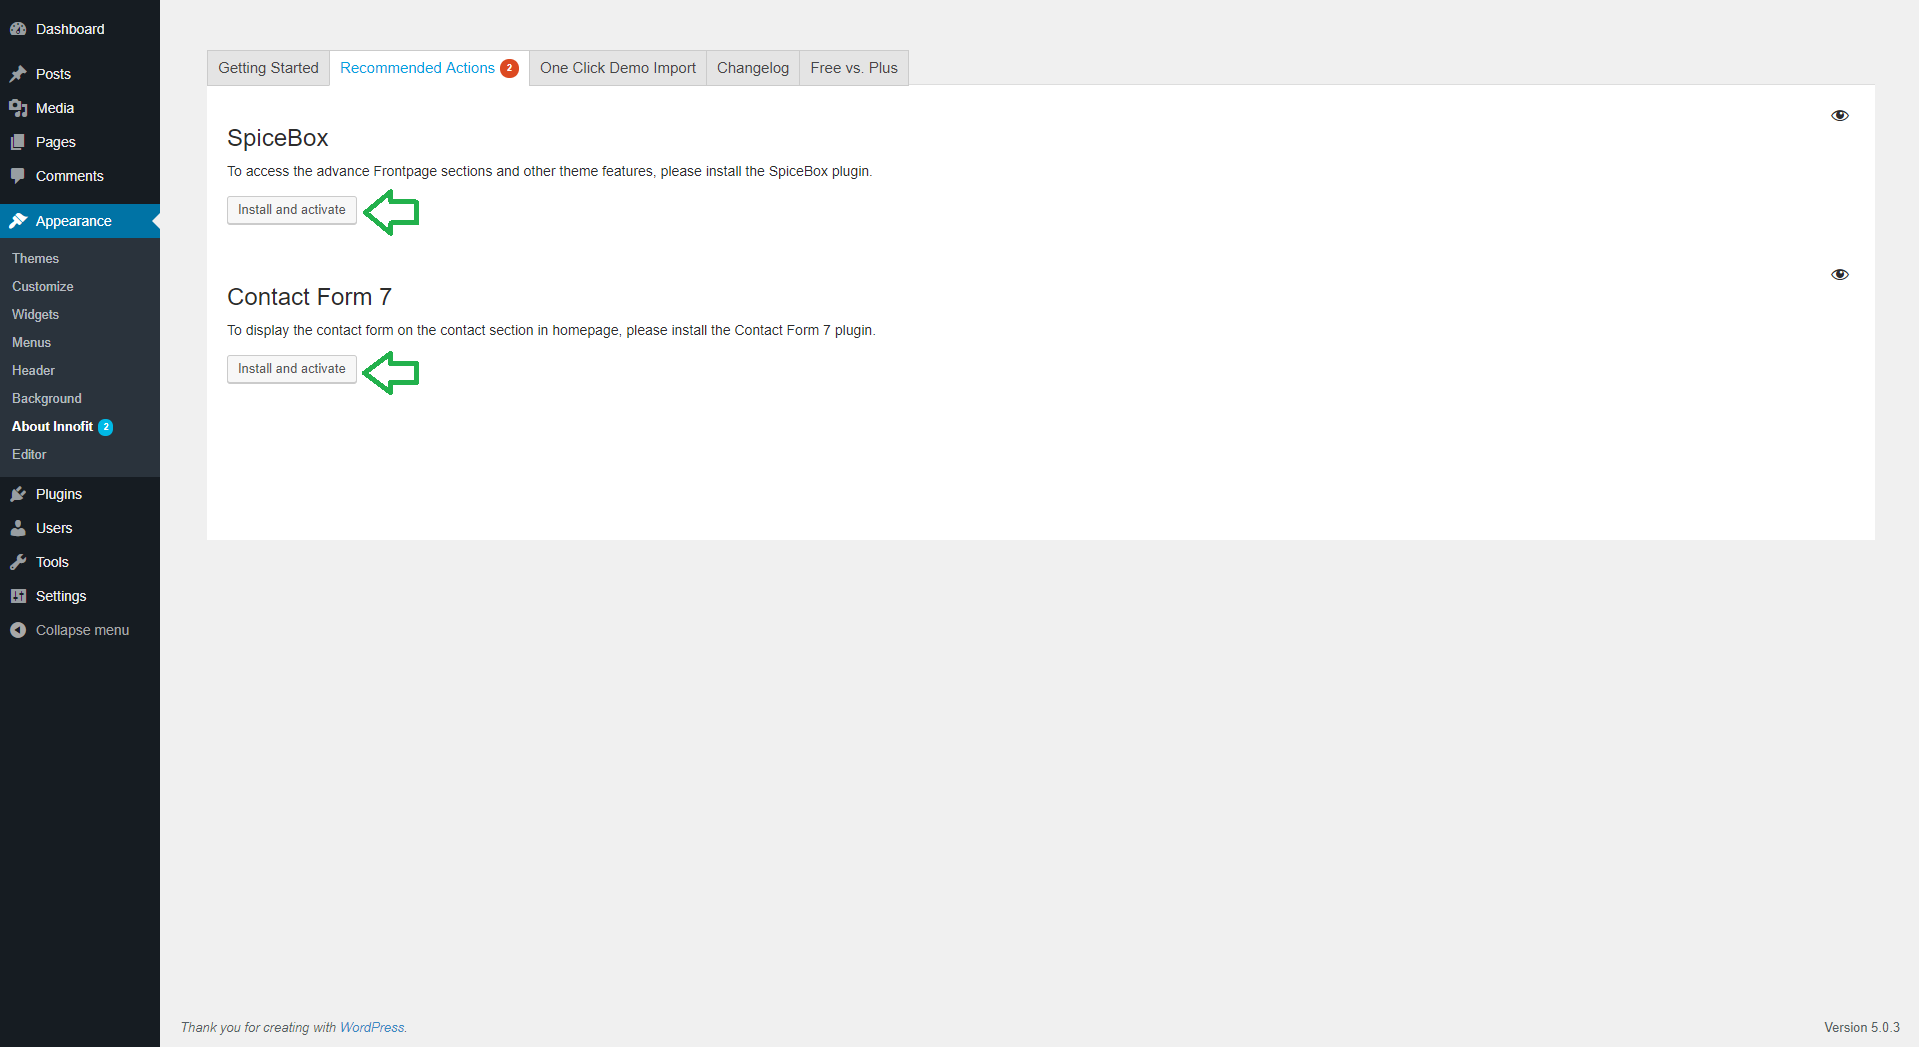Click the Collapse menu arrow icon
Image resolution: width=1919 pixels, height=1047 pixels.
(x=18, y=630)
